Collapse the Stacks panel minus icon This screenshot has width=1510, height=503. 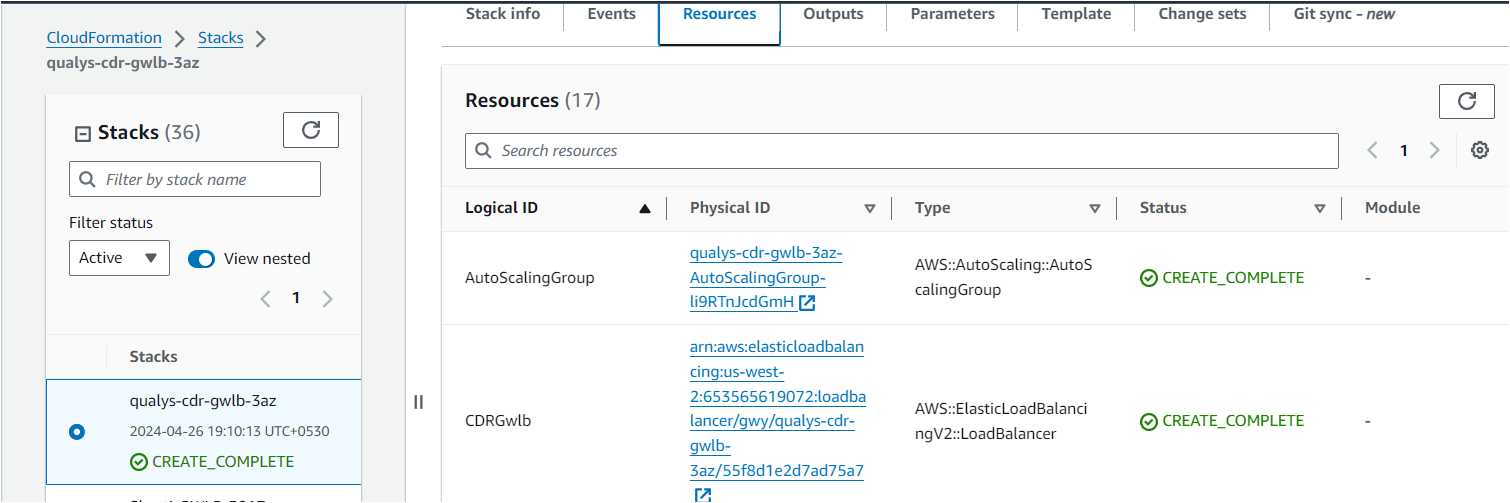(x=83, y=133)
